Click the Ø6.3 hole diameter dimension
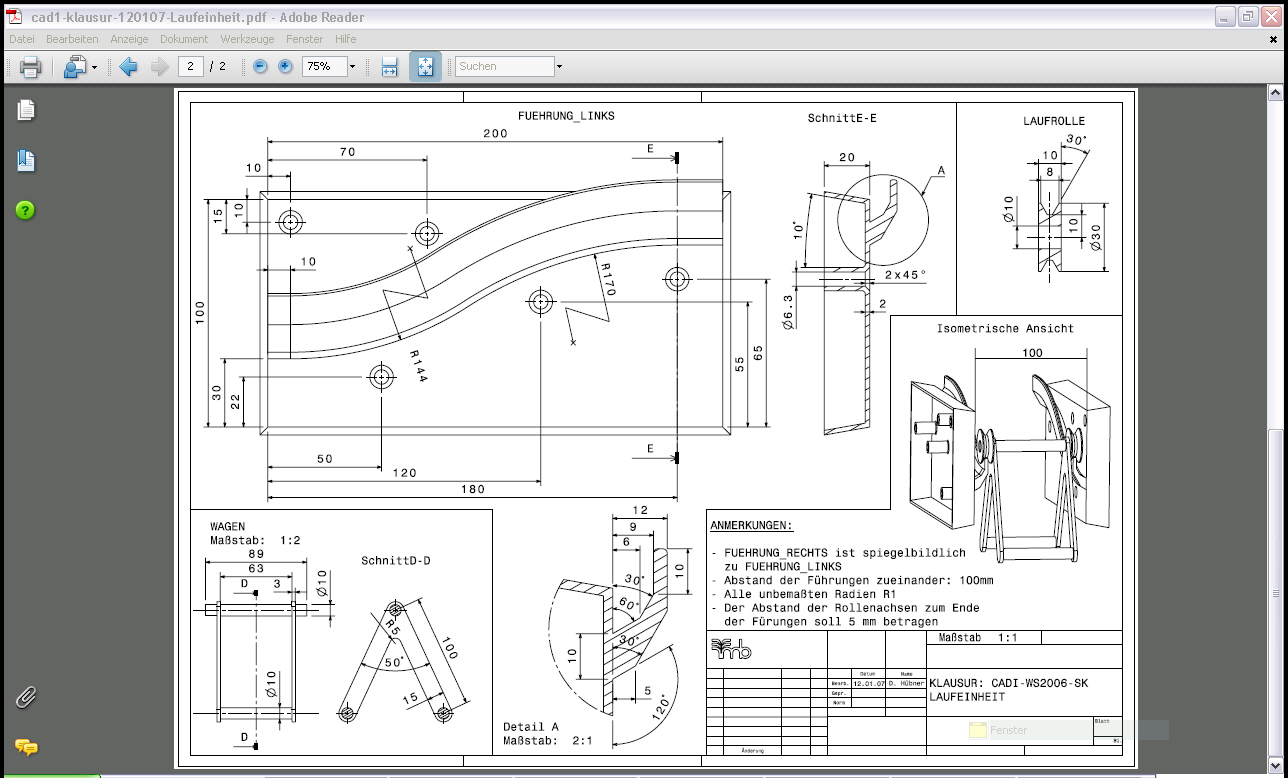 (788, 312)
